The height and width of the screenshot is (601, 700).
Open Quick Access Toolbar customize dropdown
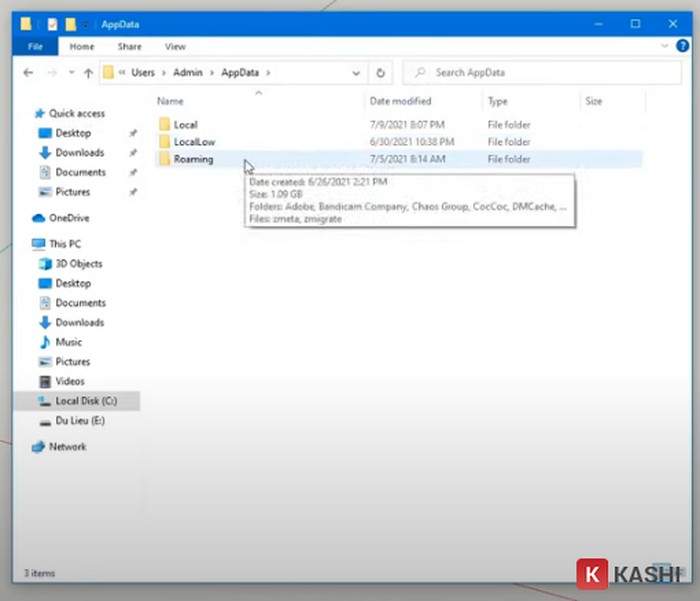pyautogui.click(x=85, y=25)
